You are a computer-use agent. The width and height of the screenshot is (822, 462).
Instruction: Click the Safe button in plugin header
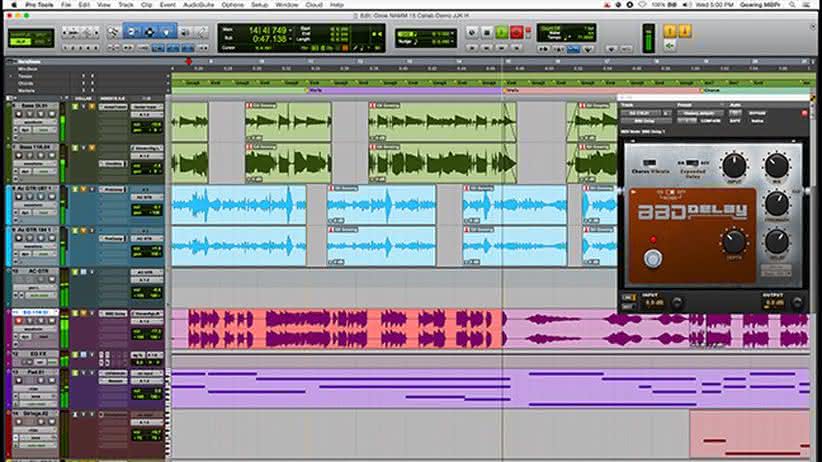pyautogui.click(x=735, y=121)
